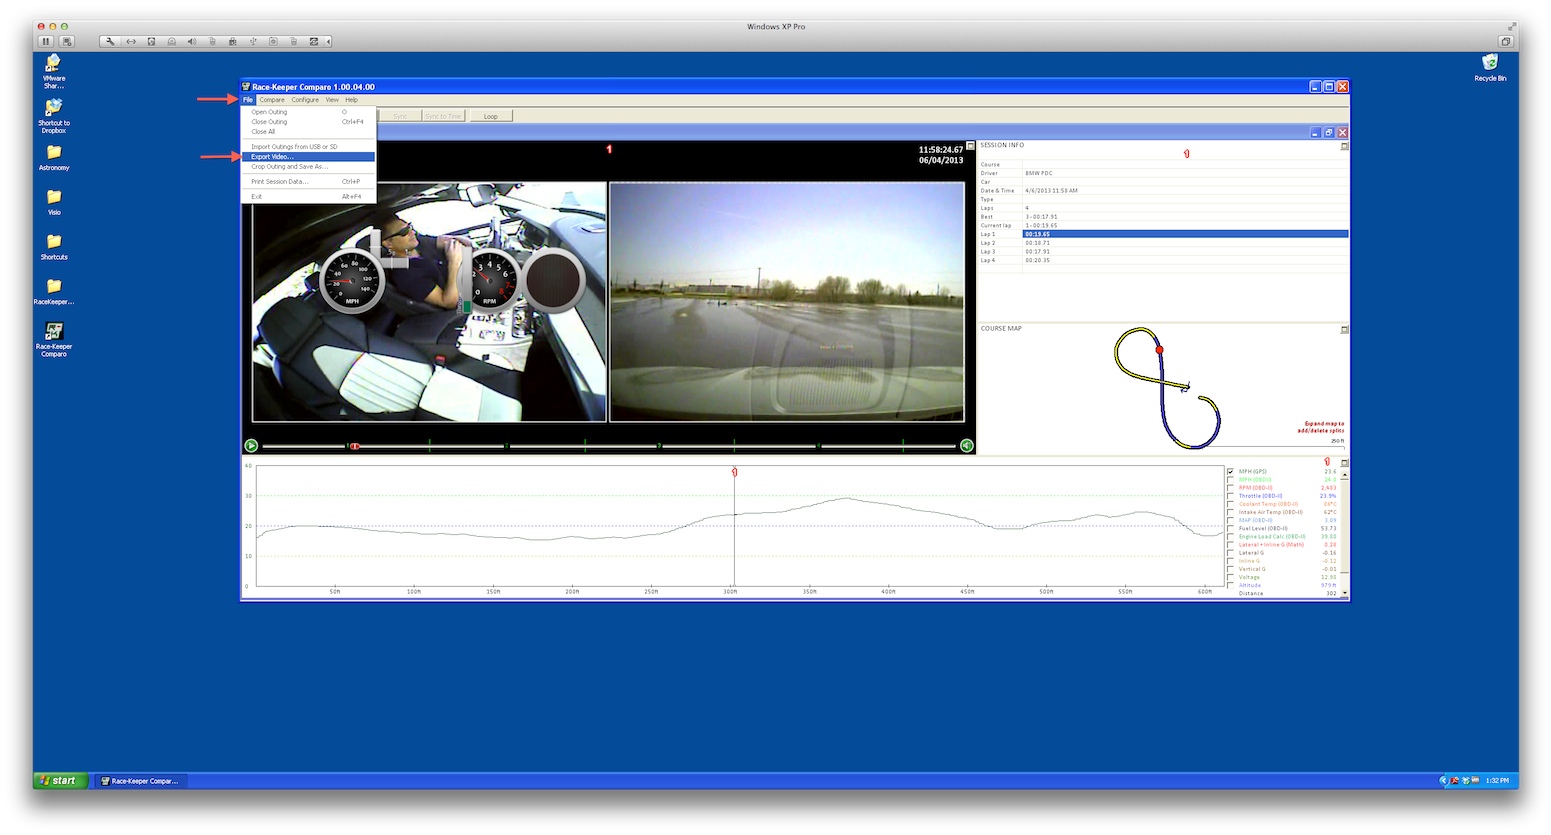Viewport: 1551px width, 835px height.
Task: Click the green play button under video
Action: pos(251,446)
